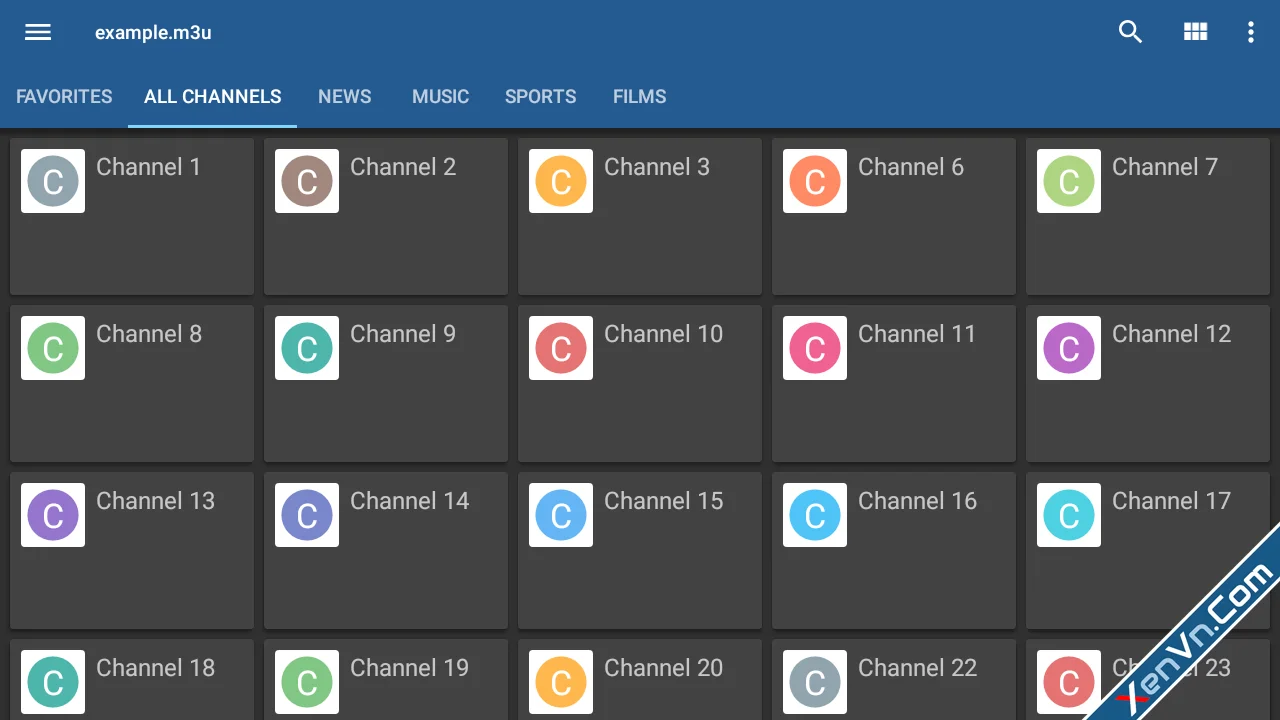Click the Channel 13 logo icon

[53, 515]
